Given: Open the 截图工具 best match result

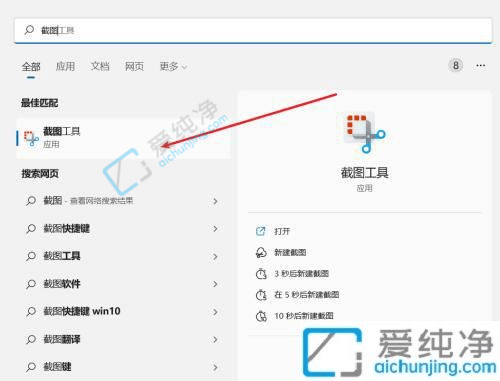Looking at the screenshot, I should 123,138.
